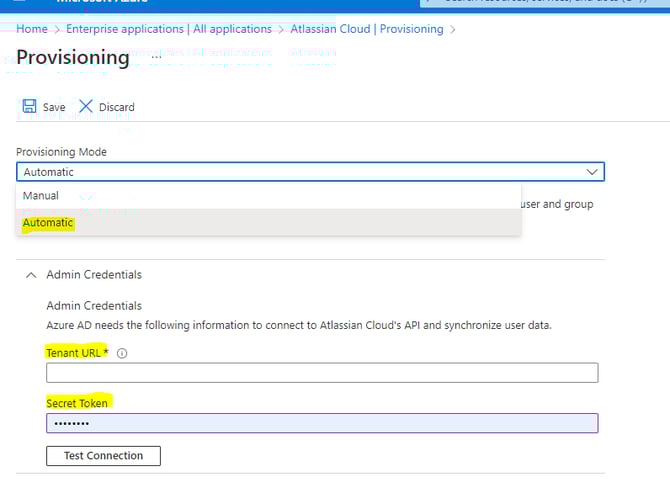The height and width of the screenshot is (493, 670).
Task: Collapse the Admin Credentials section
Action: coord(31,275)
